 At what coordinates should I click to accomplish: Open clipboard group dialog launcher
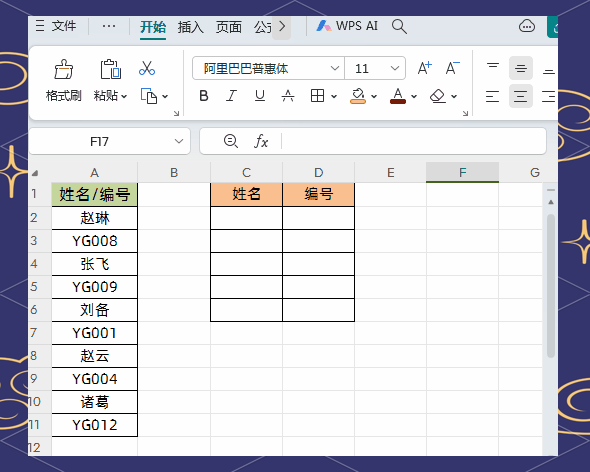point(176,113)
